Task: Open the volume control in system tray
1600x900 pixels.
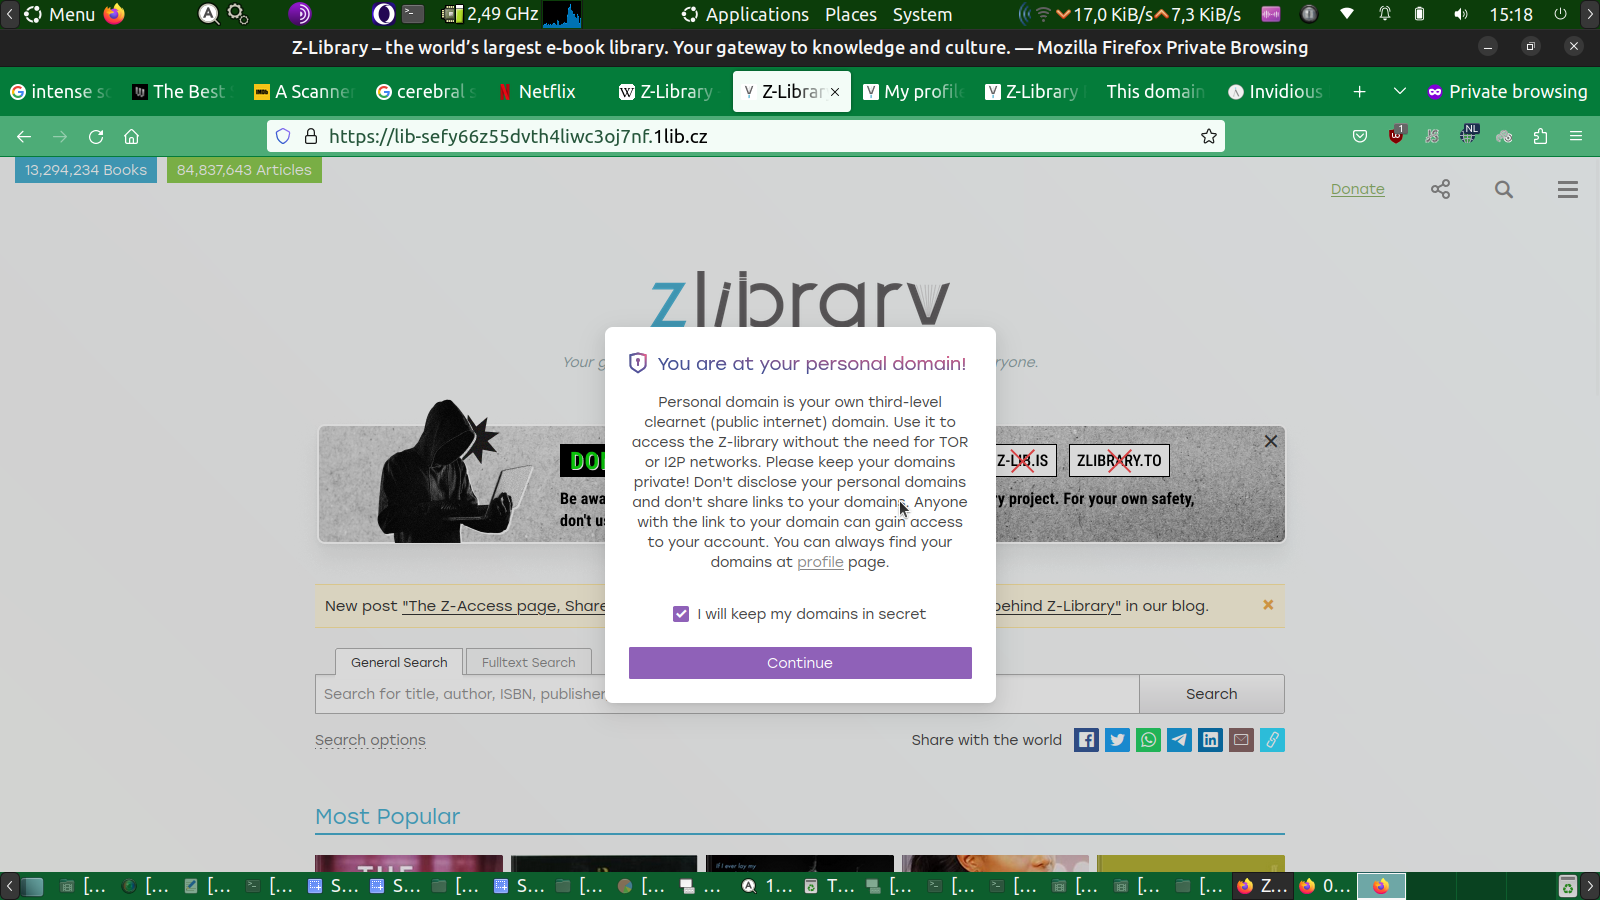Action: pos(1461,14)
